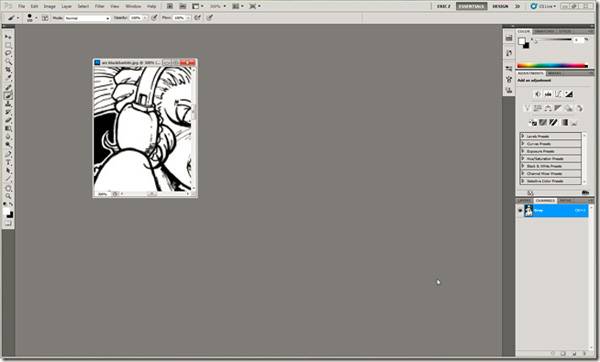
Task: Toggle the Gray channel visibility eye
Action: click(520, 210)
